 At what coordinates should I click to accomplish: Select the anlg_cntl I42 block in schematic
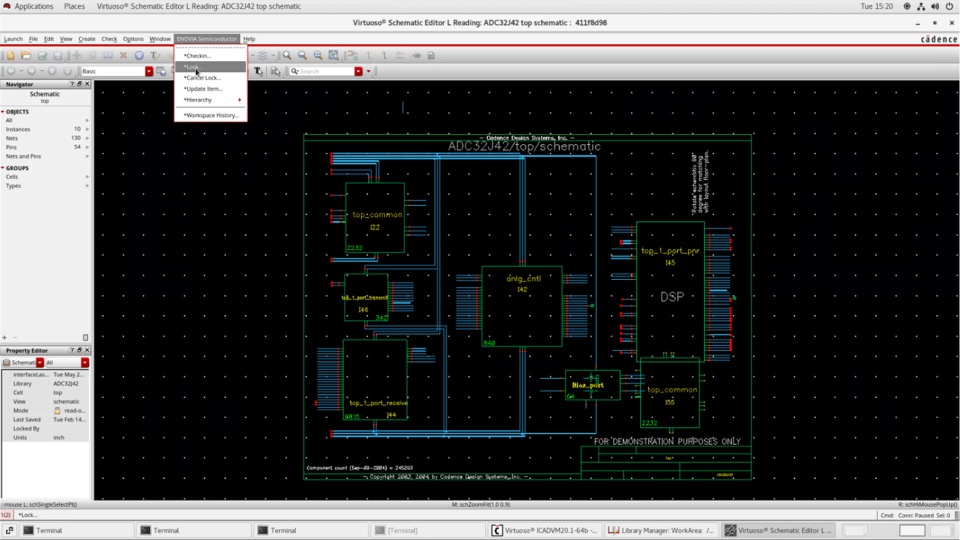(522, 306)
